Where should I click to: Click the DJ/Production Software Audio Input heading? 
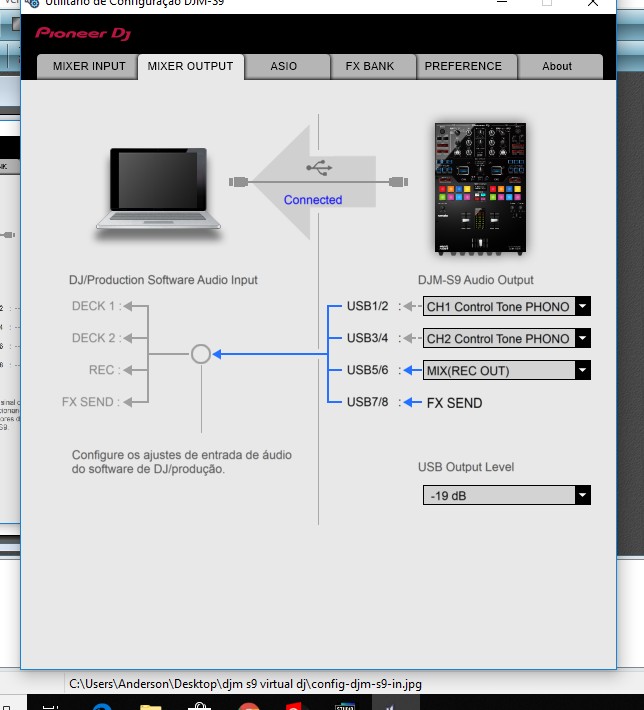coord(163,280)
